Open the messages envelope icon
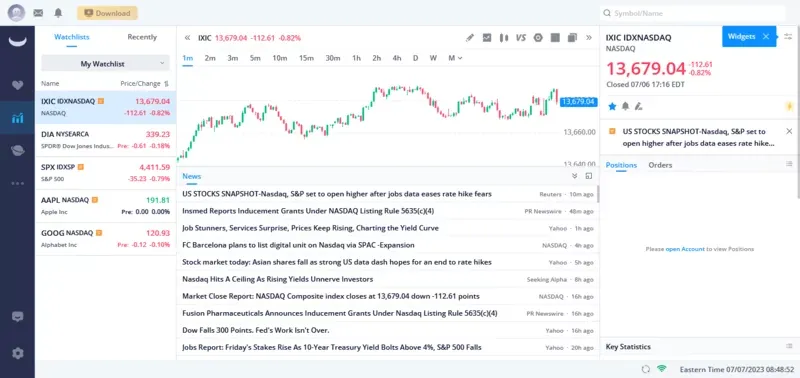The width and height of the screenshot is (800, 378). click(x=38, y=13)
